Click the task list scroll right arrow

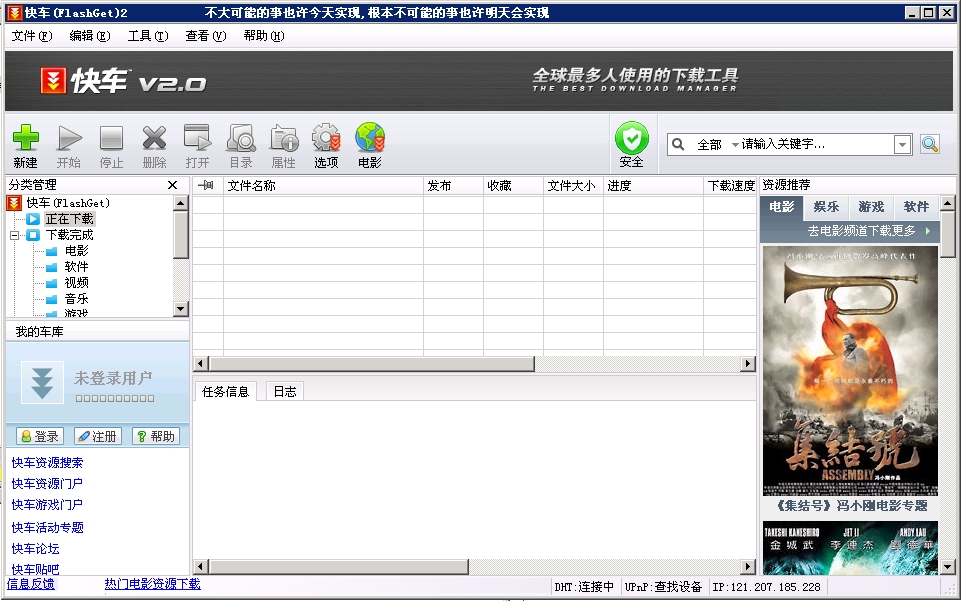click(748, 364)
